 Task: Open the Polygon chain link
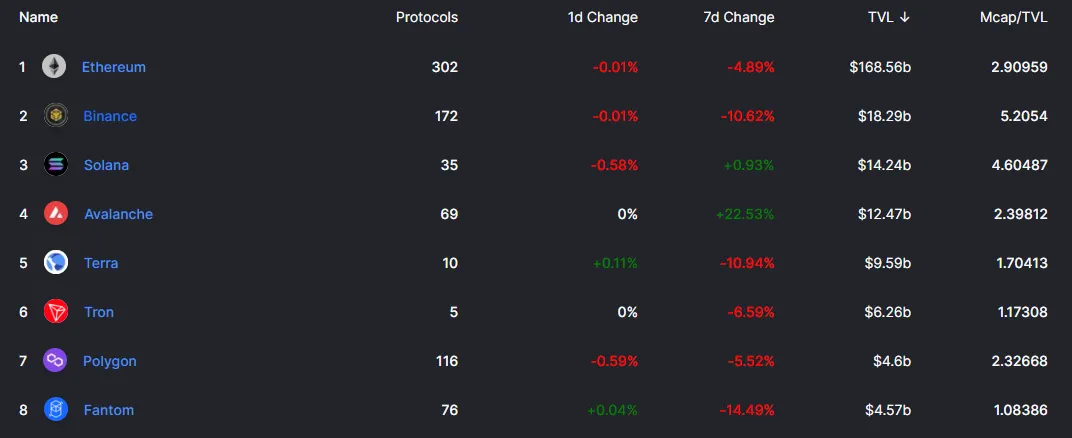point(109,361)
